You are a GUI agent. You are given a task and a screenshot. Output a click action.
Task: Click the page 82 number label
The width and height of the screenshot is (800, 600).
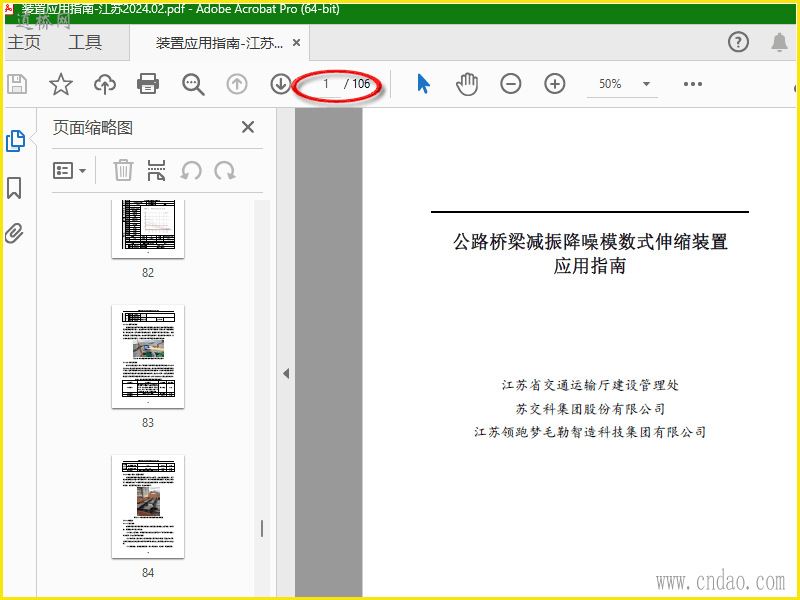[x=148, y=273]
